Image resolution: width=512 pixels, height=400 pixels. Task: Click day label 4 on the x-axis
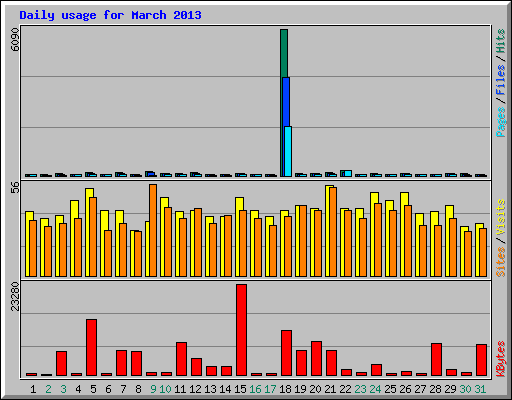pos(78,389)
